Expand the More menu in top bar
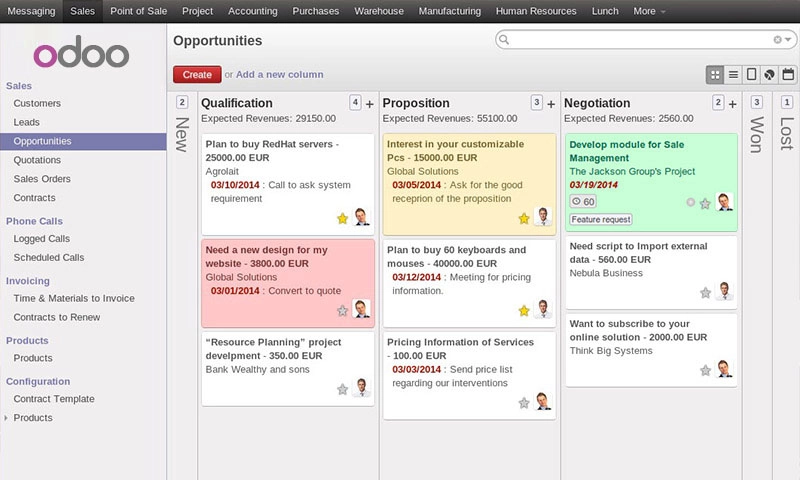 [x=650, y=11]
